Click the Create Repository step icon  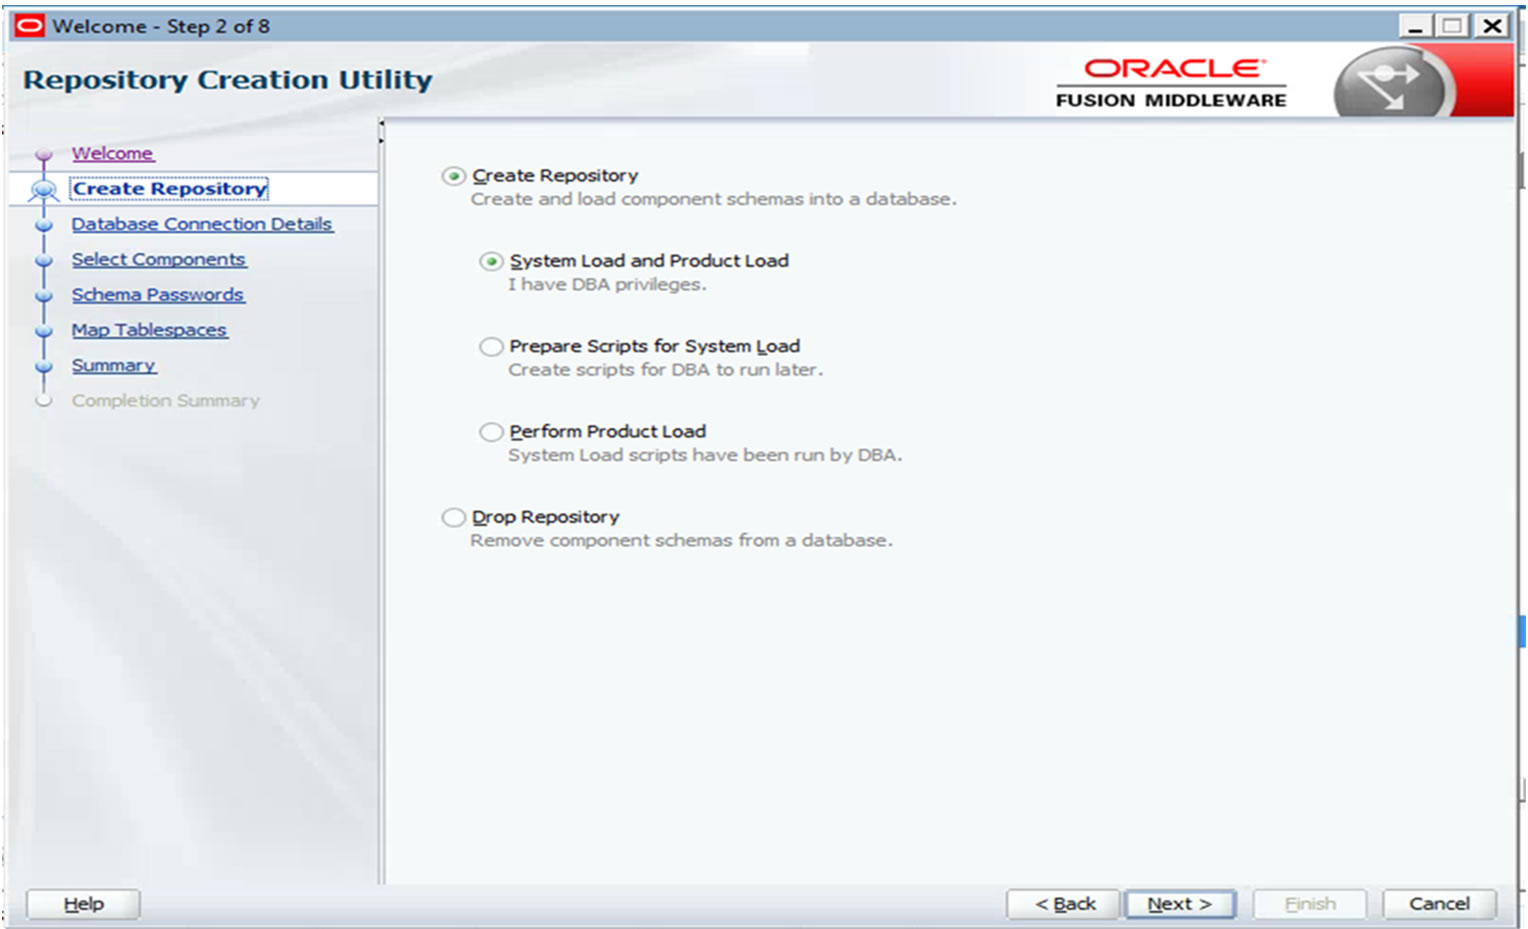[x=42, y=189]
